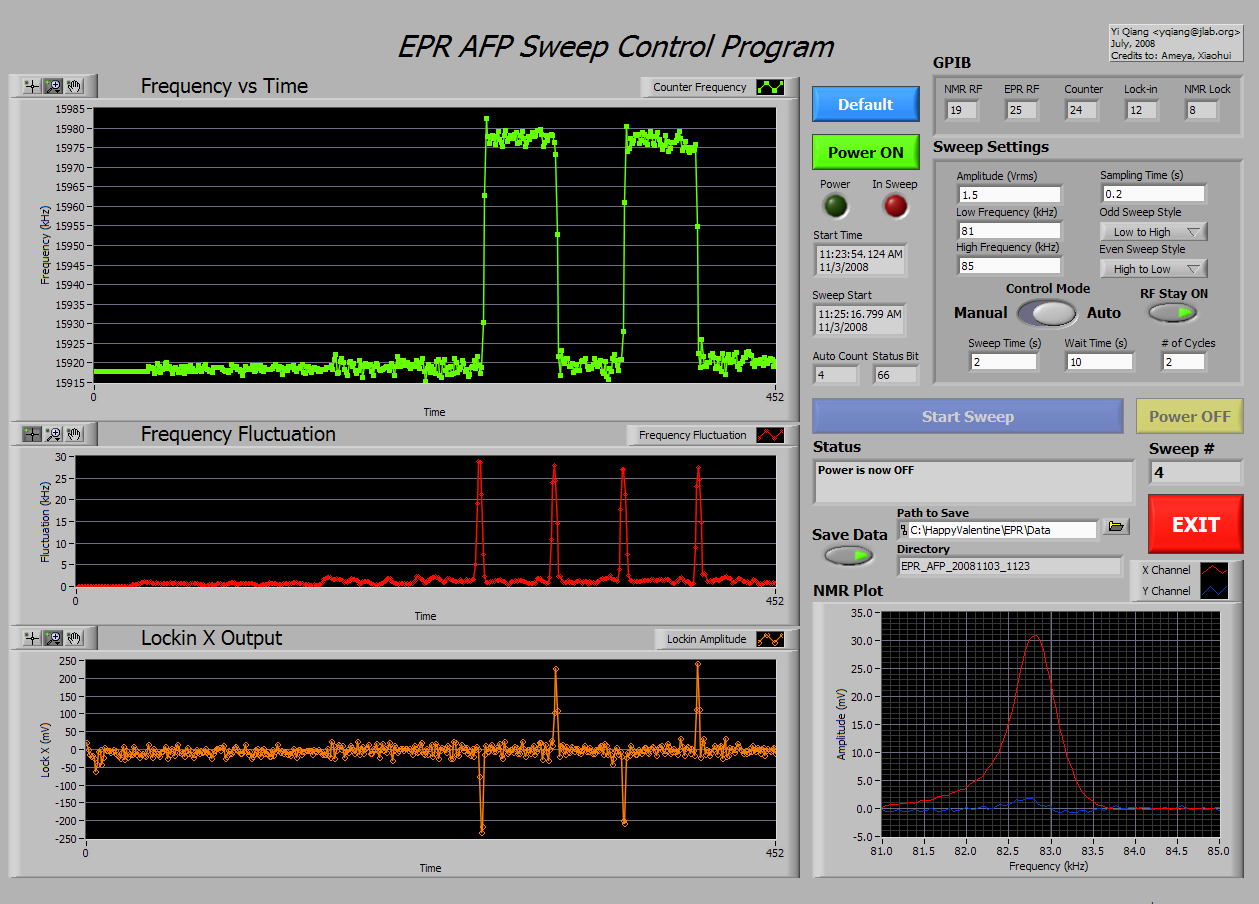Viewport: 1259px width, 904px height.
Task: Edit the Wait Time (s) field
Action: click(x=1098, y=361)
